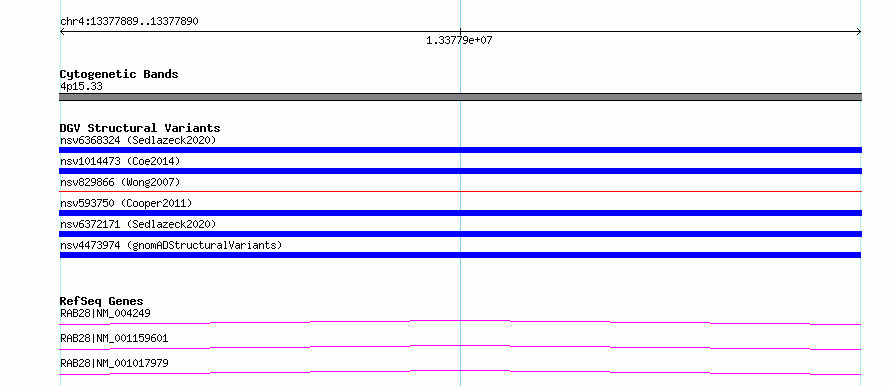890x386 pixels.
Task: Open the nsv6372171 (Sedlazeck2020) variant label
Action: point(138,224)
